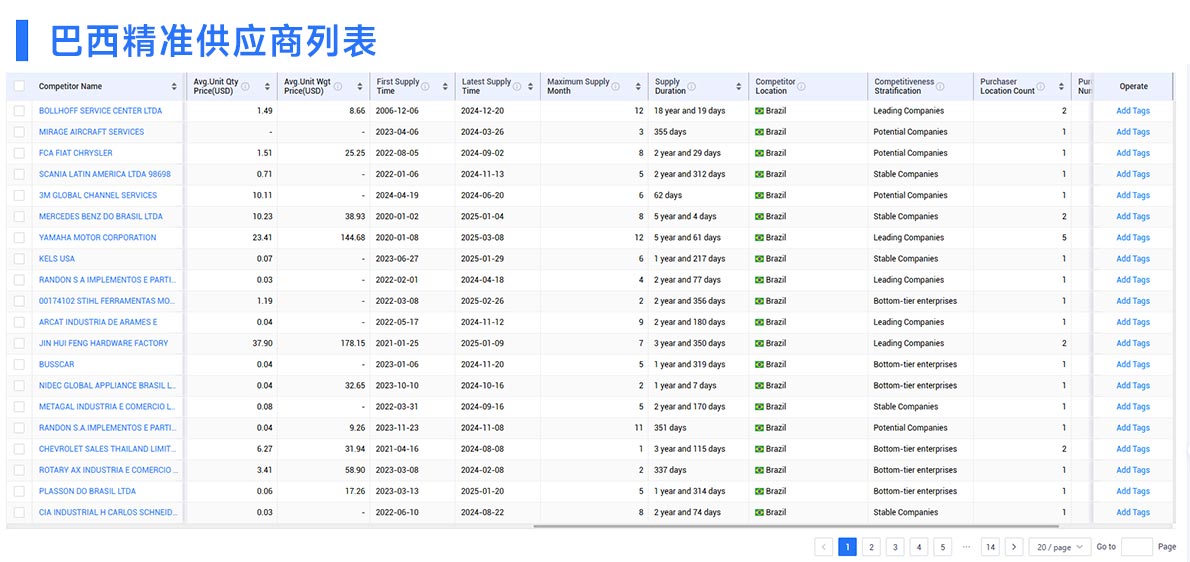Click the 144.68 weight price cell

pos(353,237)
